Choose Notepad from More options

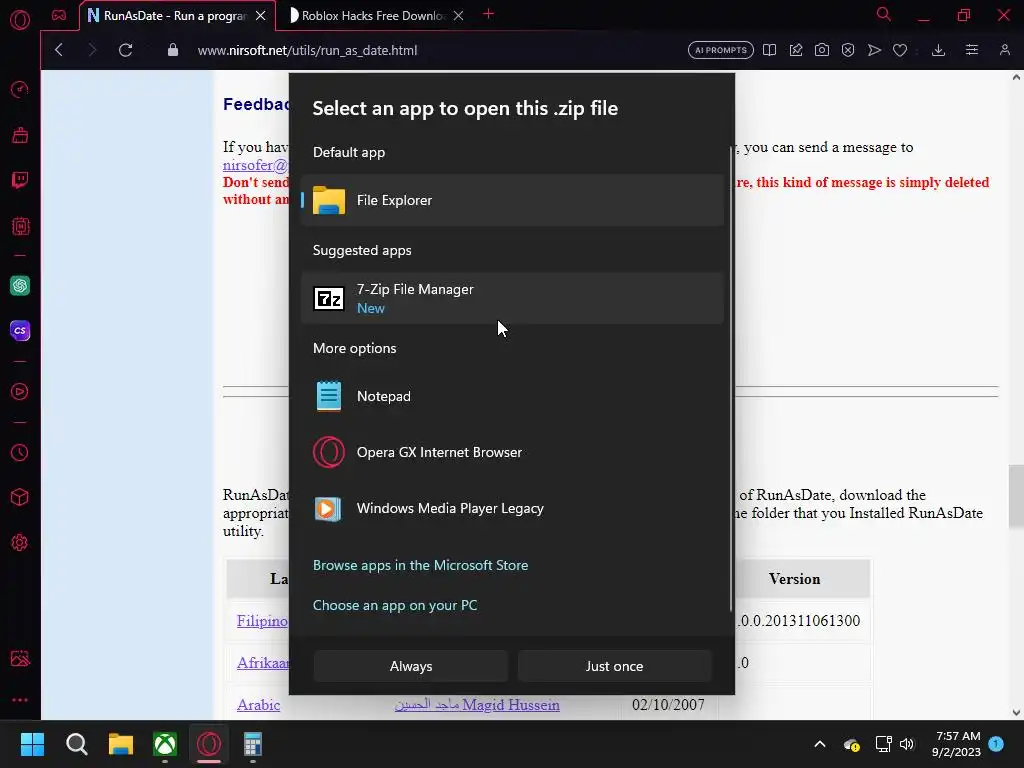click(x=512, y=396)
